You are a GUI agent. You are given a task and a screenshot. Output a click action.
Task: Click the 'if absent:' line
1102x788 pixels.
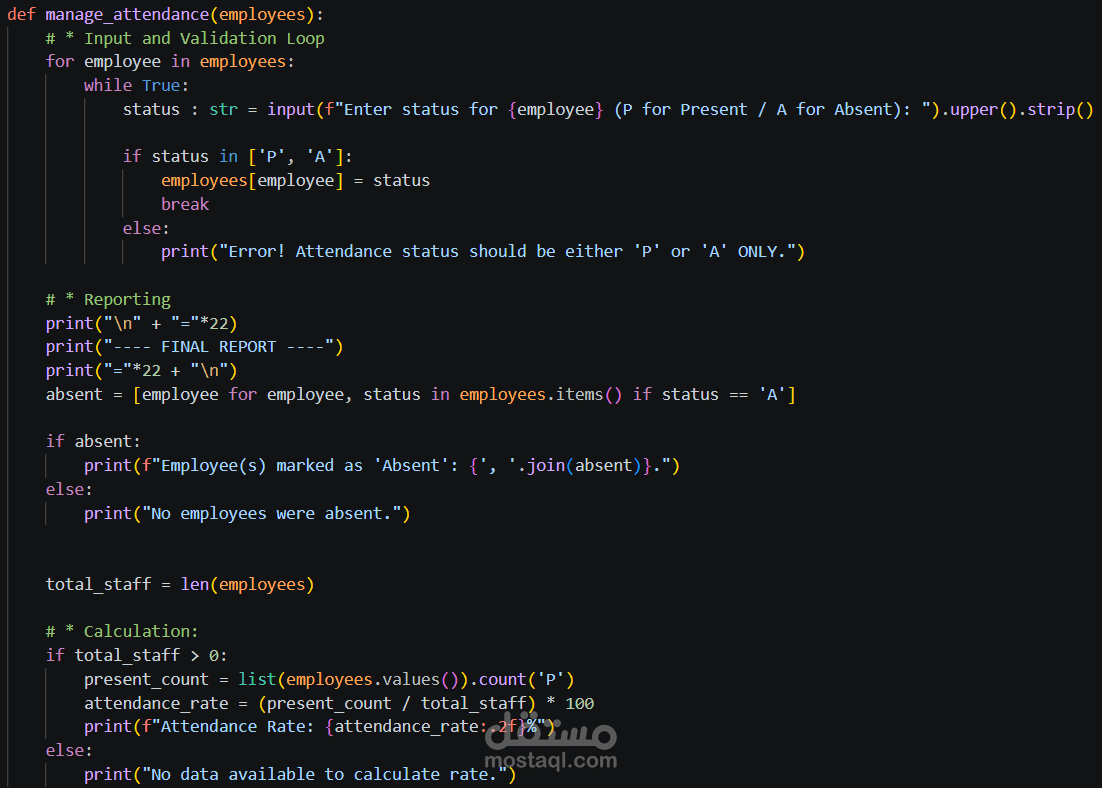(x=93, y=441)
